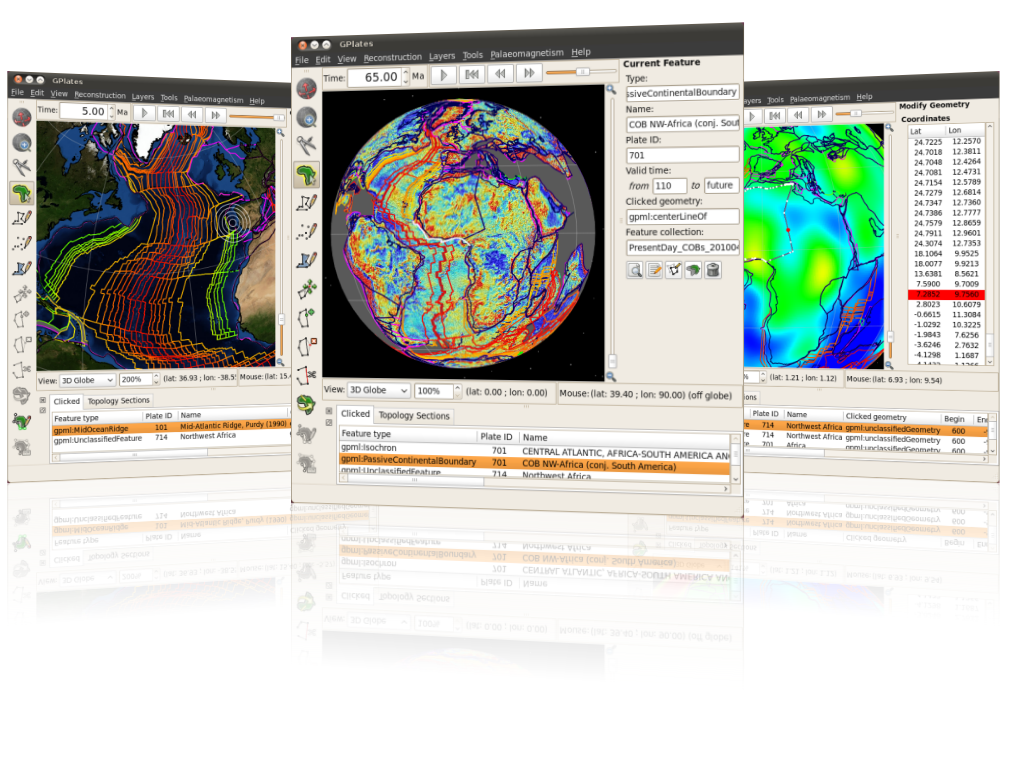Open the Tools menu in left window
Viewport: 1020px width, 766px height.
pos(169,98)
